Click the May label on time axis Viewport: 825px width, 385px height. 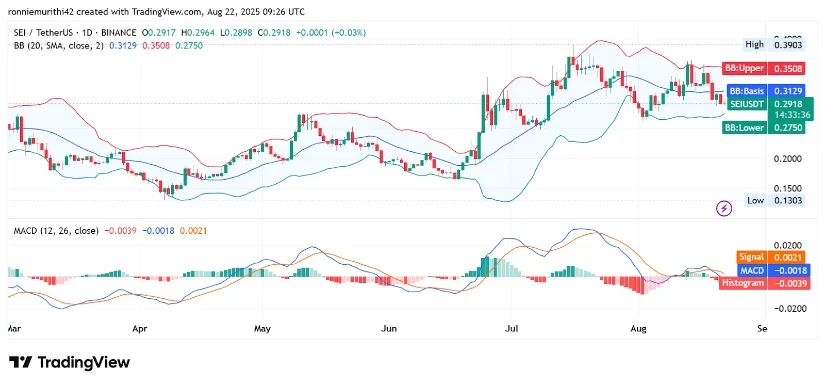(262, 329)
